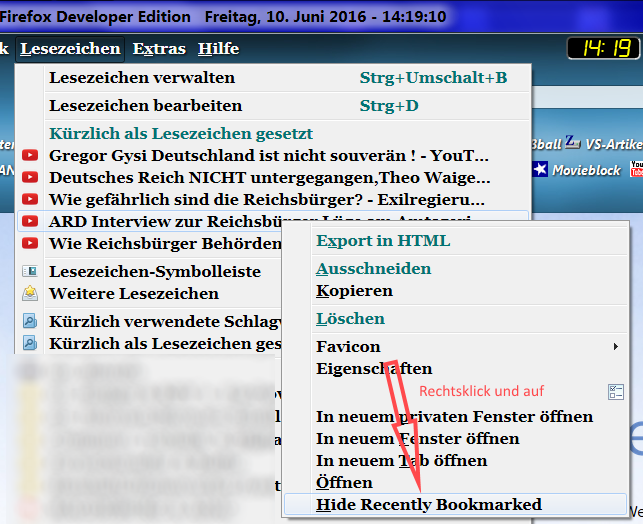Click the Z icon beside VS-Artikel
Screen dimensions: 643x524
point(572,142)
